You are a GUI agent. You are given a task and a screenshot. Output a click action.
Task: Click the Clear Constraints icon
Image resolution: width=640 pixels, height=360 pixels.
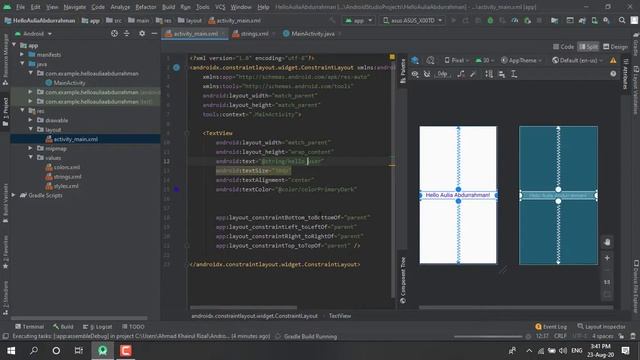(461, 74)
